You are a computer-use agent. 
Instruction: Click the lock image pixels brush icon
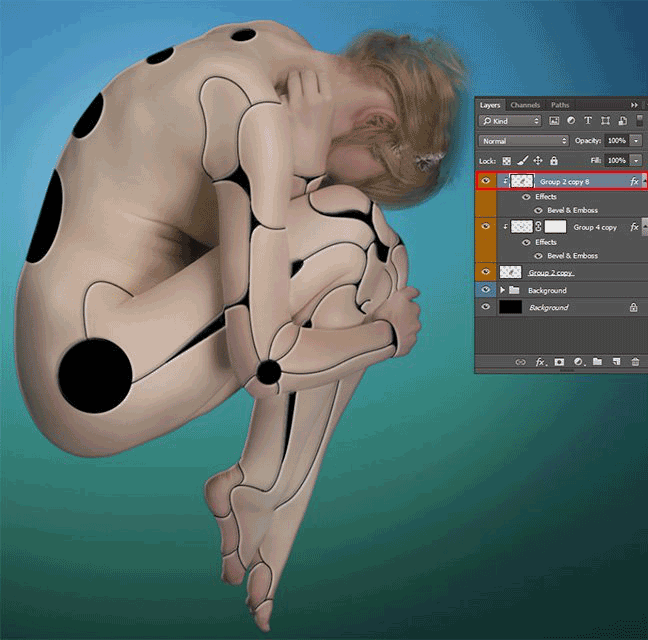[522, 160]
